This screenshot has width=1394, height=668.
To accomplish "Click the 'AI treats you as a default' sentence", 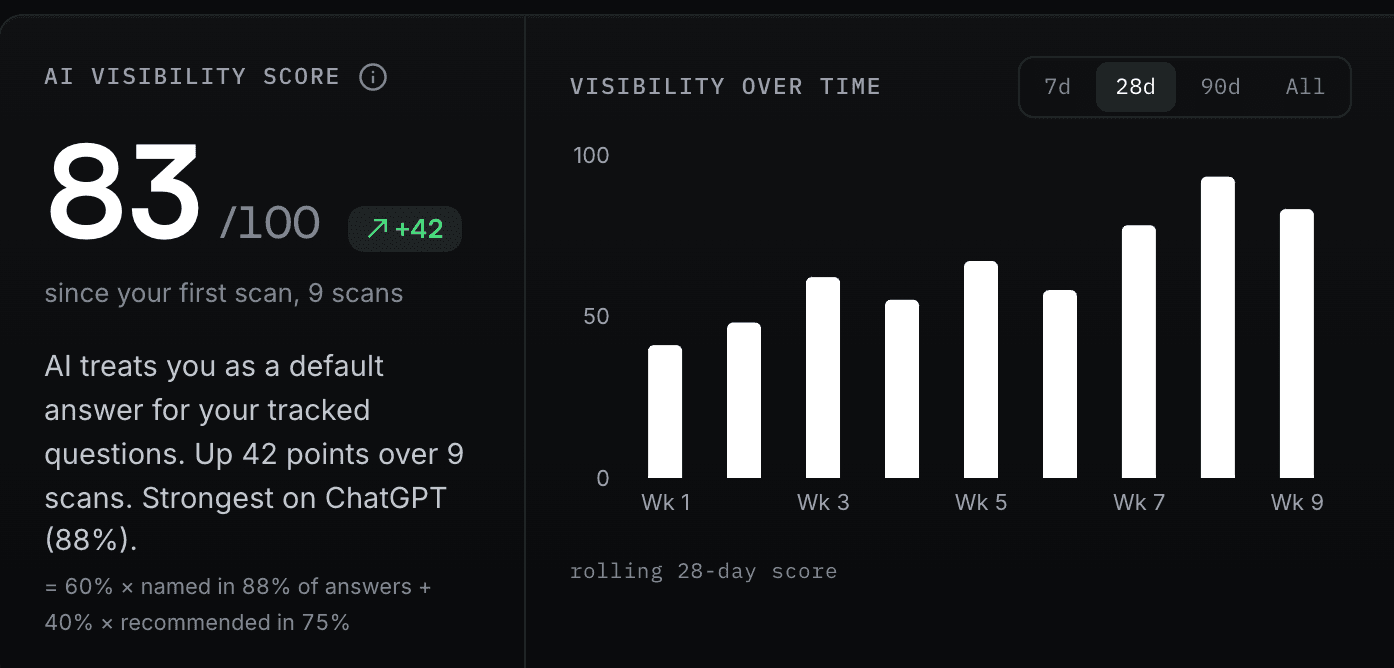I will (214, 366).
